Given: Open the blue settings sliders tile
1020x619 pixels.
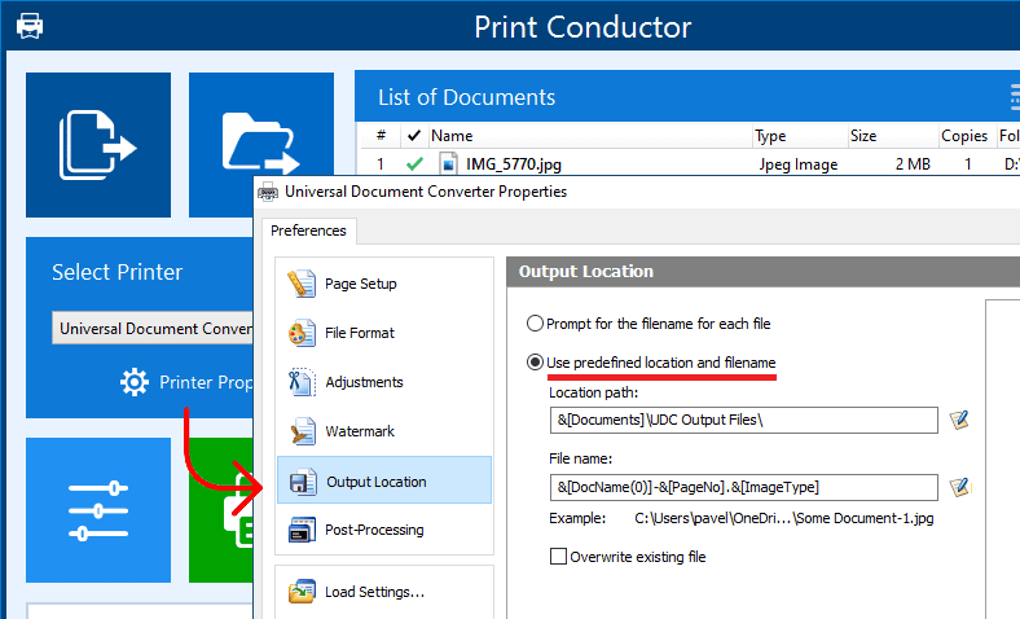Looking at the screenshot, I should pyautogui.click(x=98, y=510).
